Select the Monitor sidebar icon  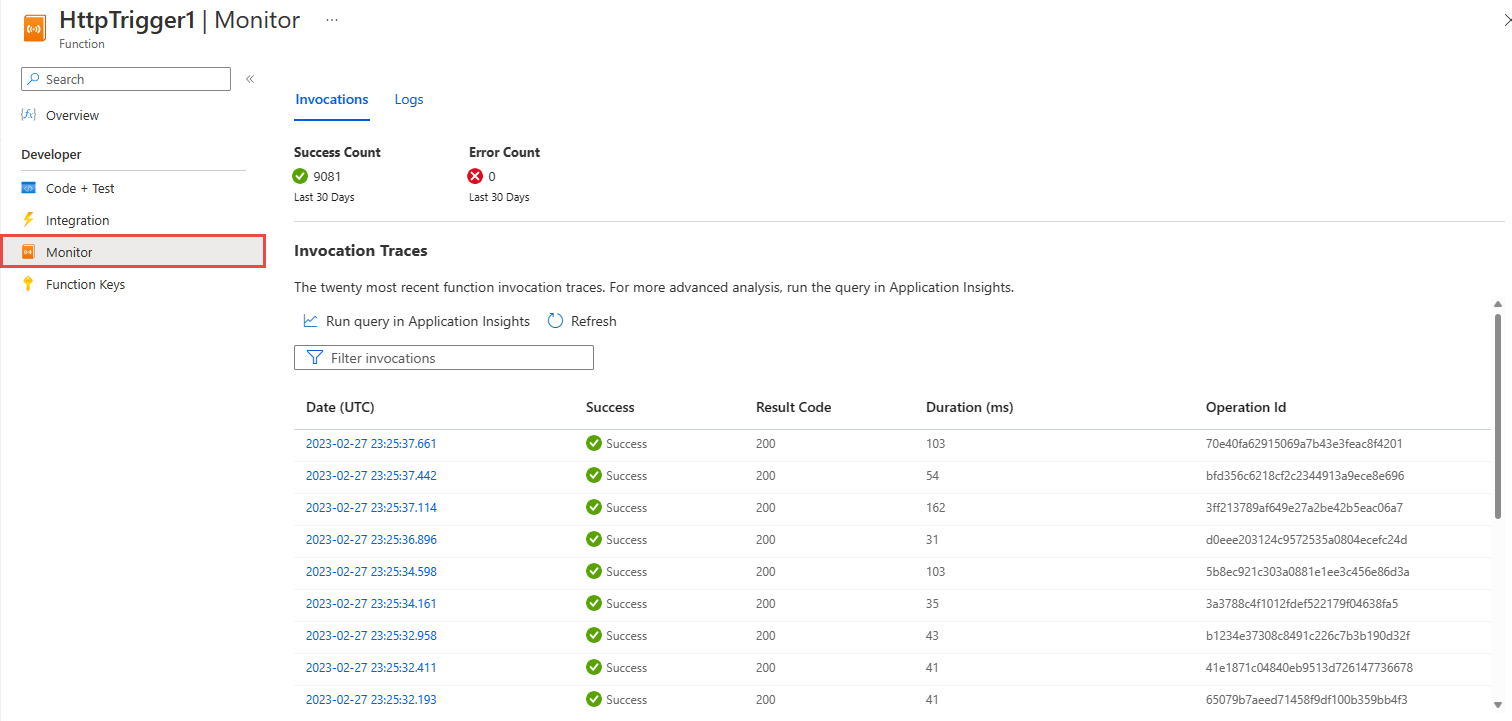point(28,251)
